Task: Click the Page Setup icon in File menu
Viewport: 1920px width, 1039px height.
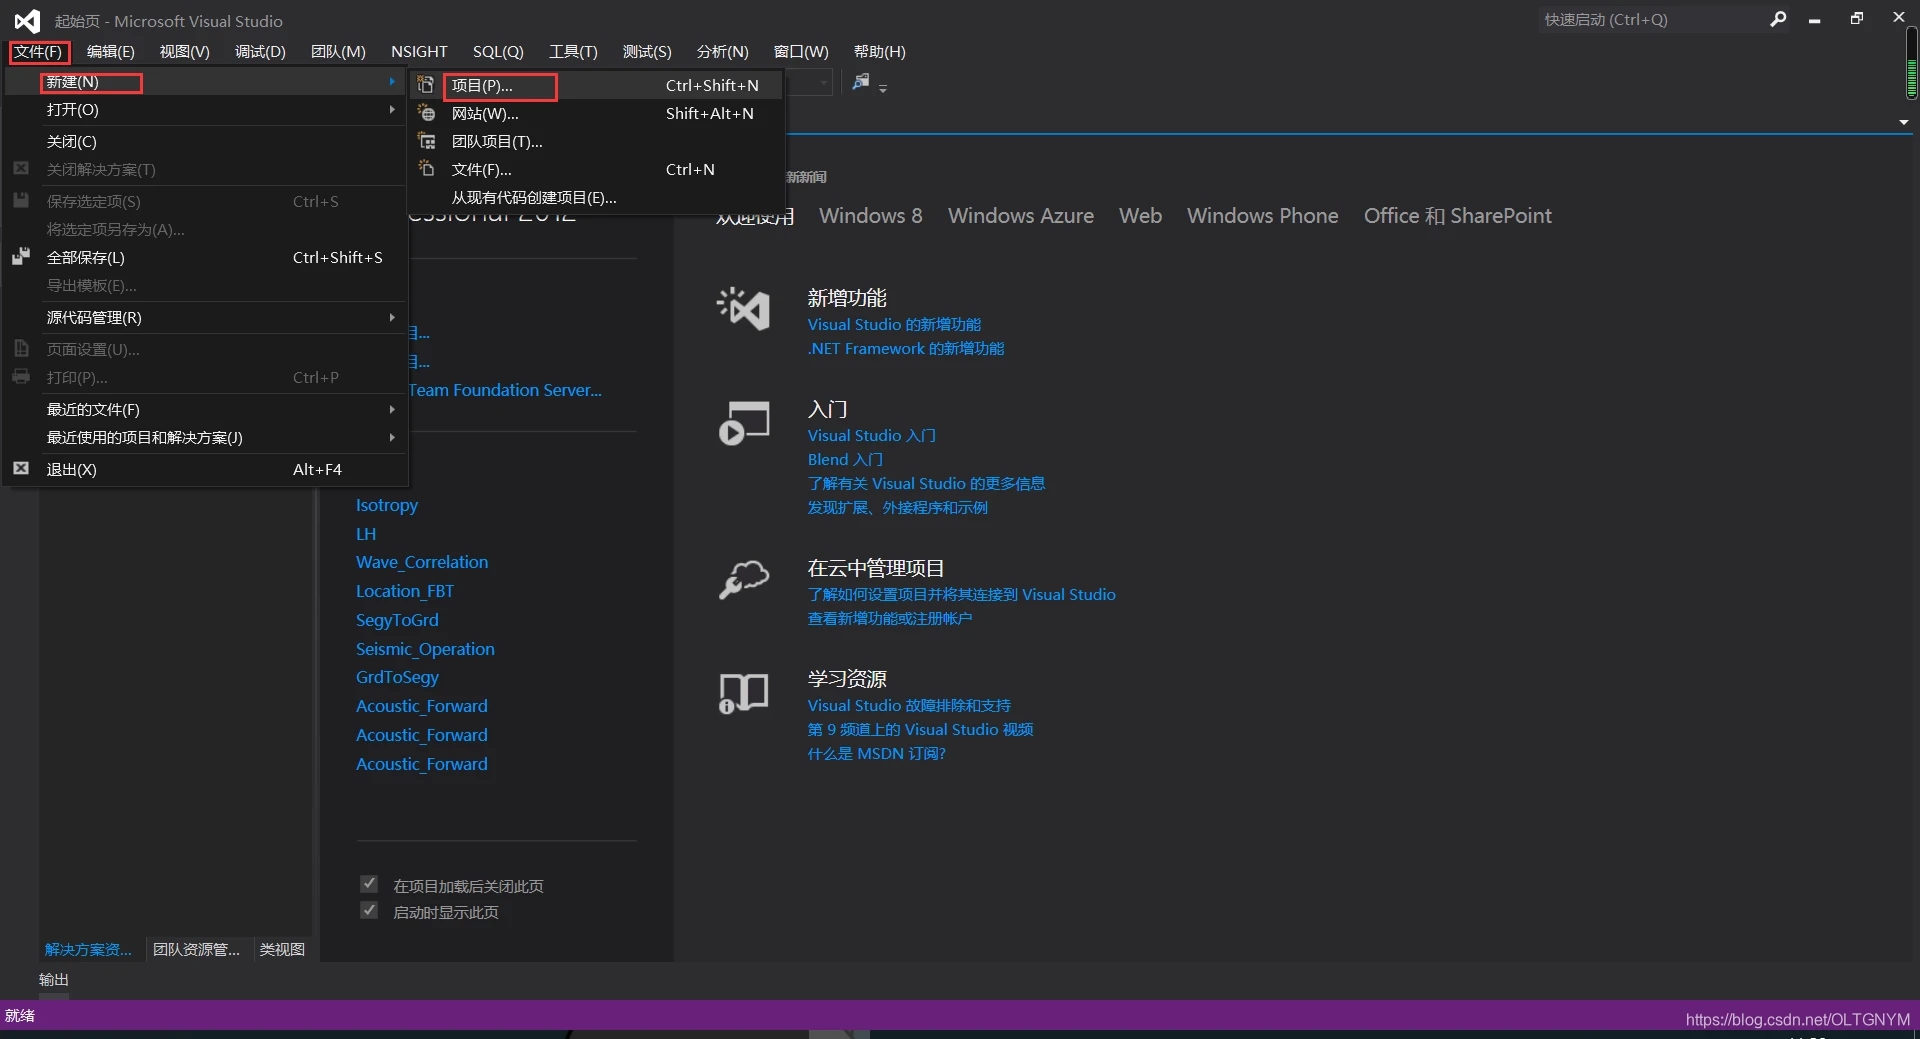Action: [x=21, y=349]
